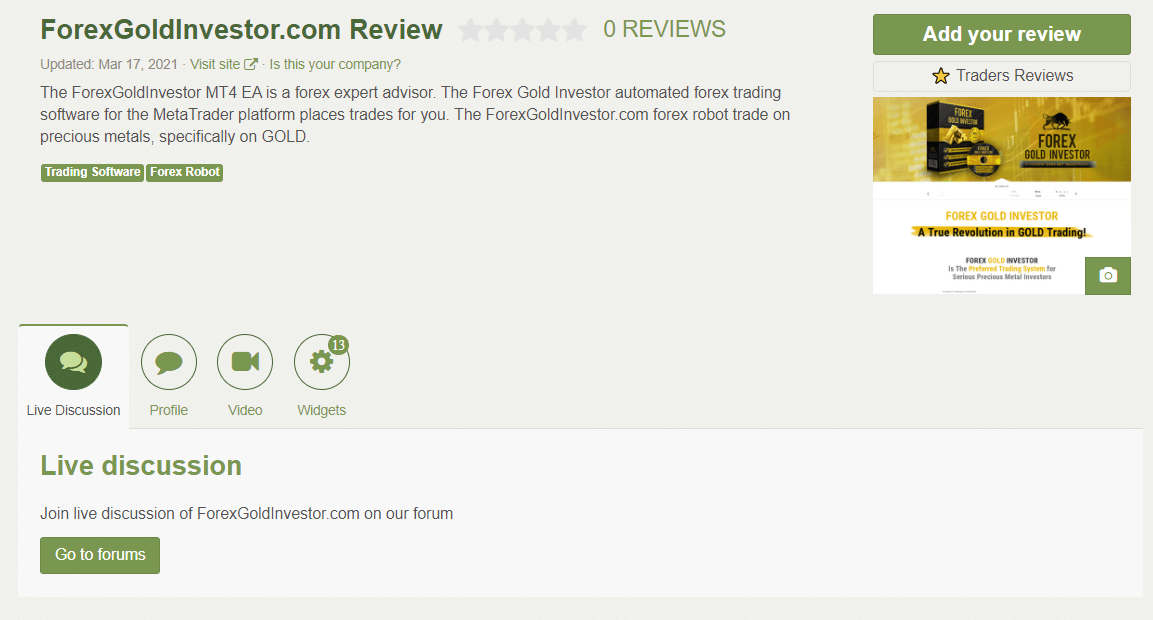
Task: Open the Live Discussion chat bubbles icon
Action: [74, 362]
